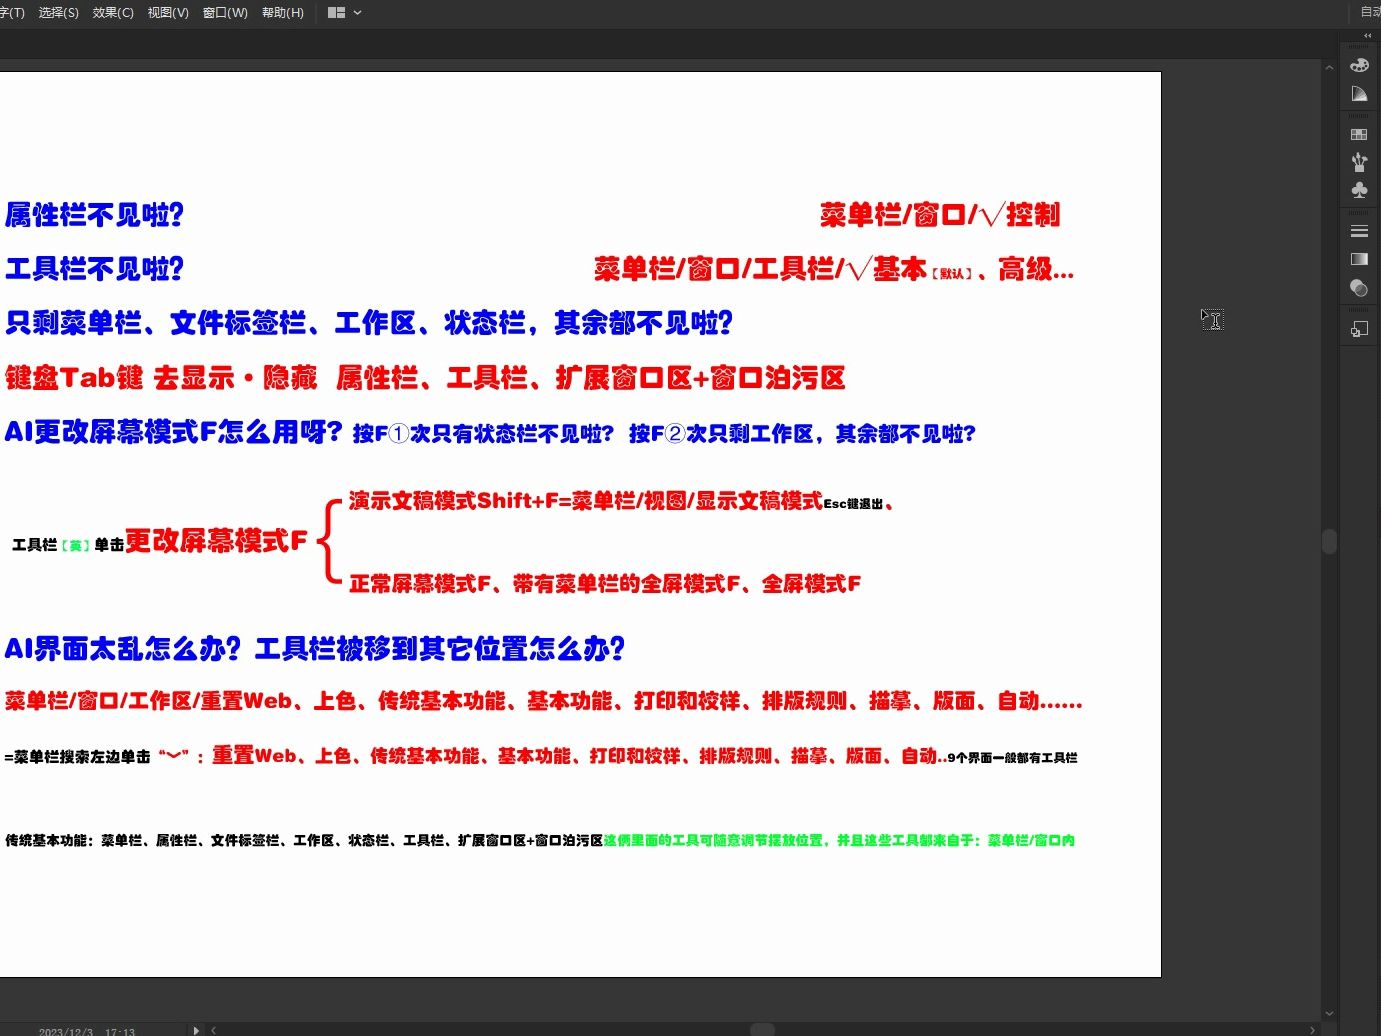This screenshot has width=1381, height=1036.
Task: Open the 视图(V) menu
Action: (168, 13)
